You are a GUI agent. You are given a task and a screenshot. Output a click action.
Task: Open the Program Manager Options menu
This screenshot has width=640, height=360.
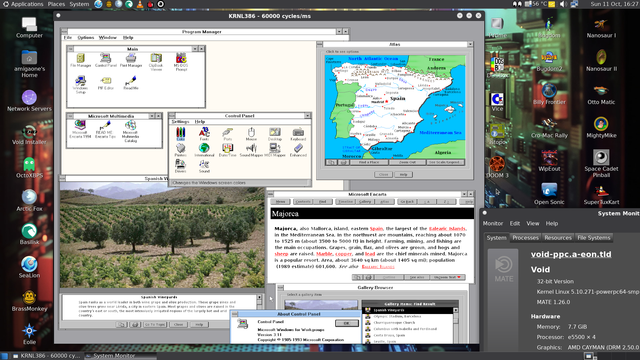click(86, 38)
